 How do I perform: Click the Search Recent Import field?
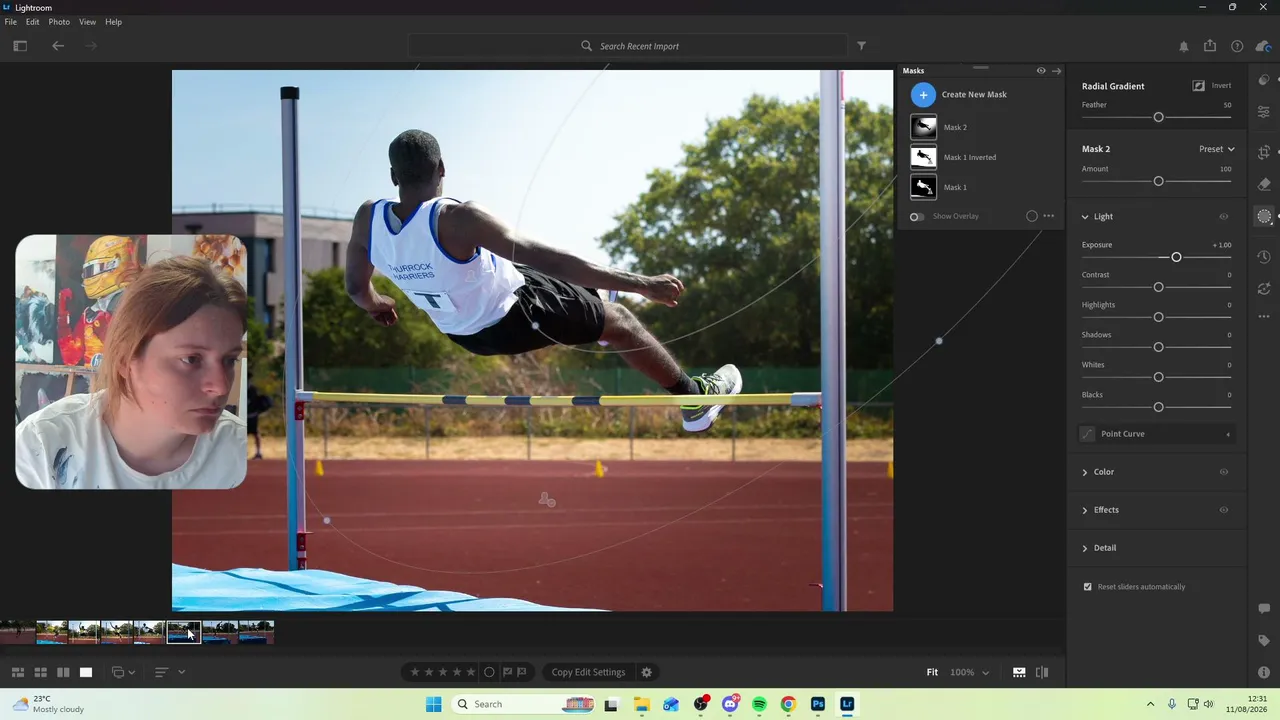pos(628,46)
